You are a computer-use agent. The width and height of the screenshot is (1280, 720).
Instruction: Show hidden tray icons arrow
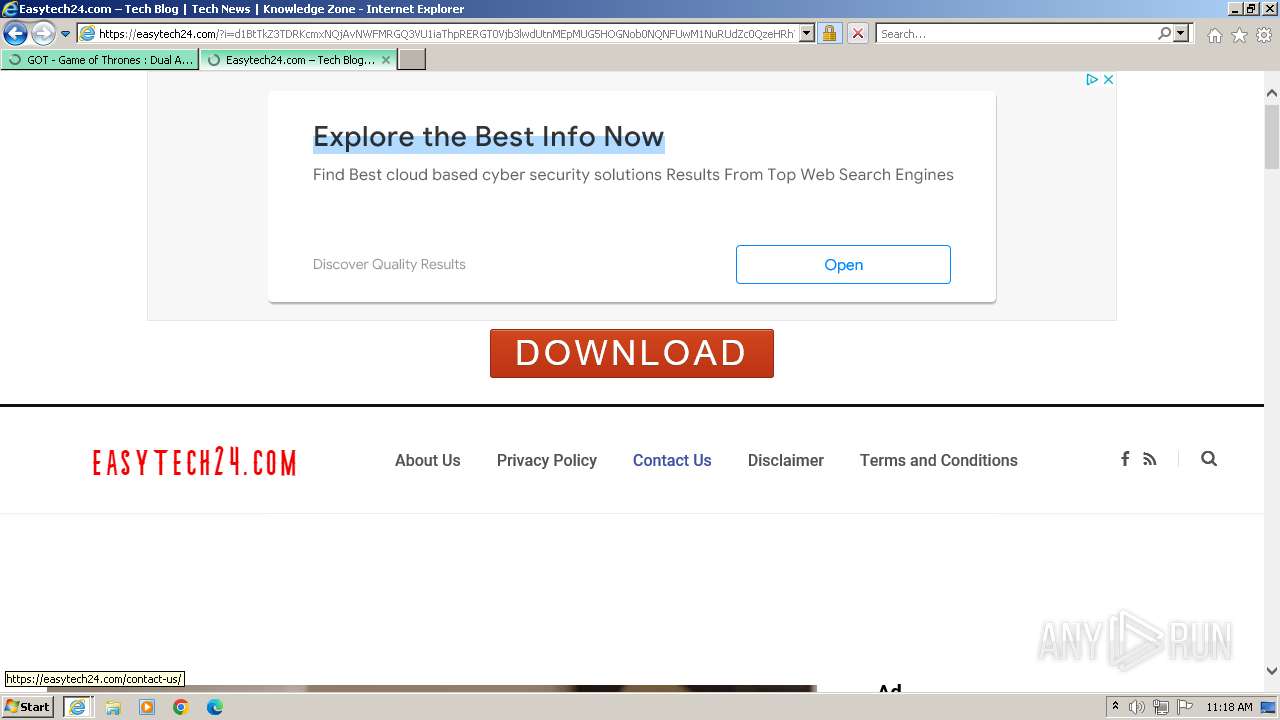click(x=1115, y=707)
